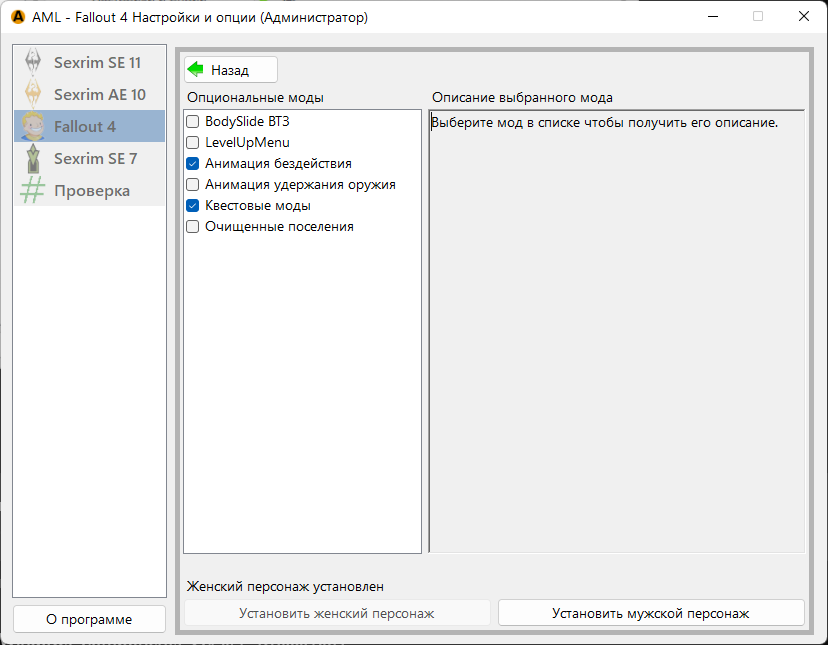Click the green Skyrim icon beside Sexrim SE 7
Viewport: 828px width, 645px height.
(33, 158)
